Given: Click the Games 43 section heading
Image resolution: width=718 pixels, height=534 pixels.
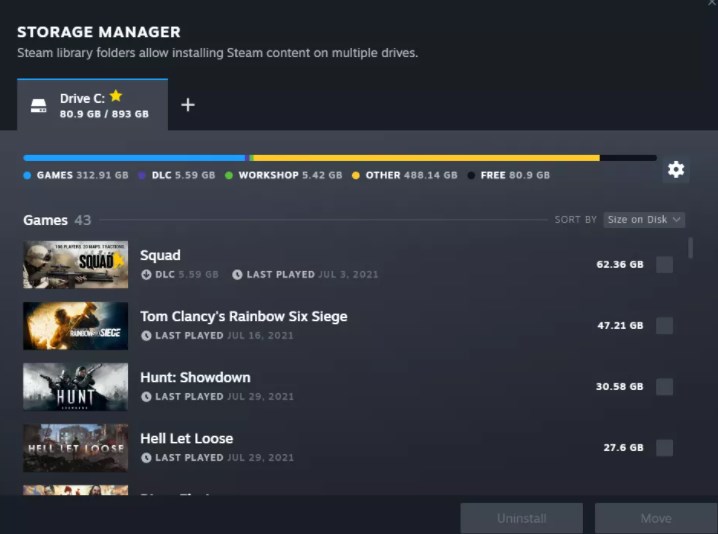Looking at the screenshot, I should [57, 220].
